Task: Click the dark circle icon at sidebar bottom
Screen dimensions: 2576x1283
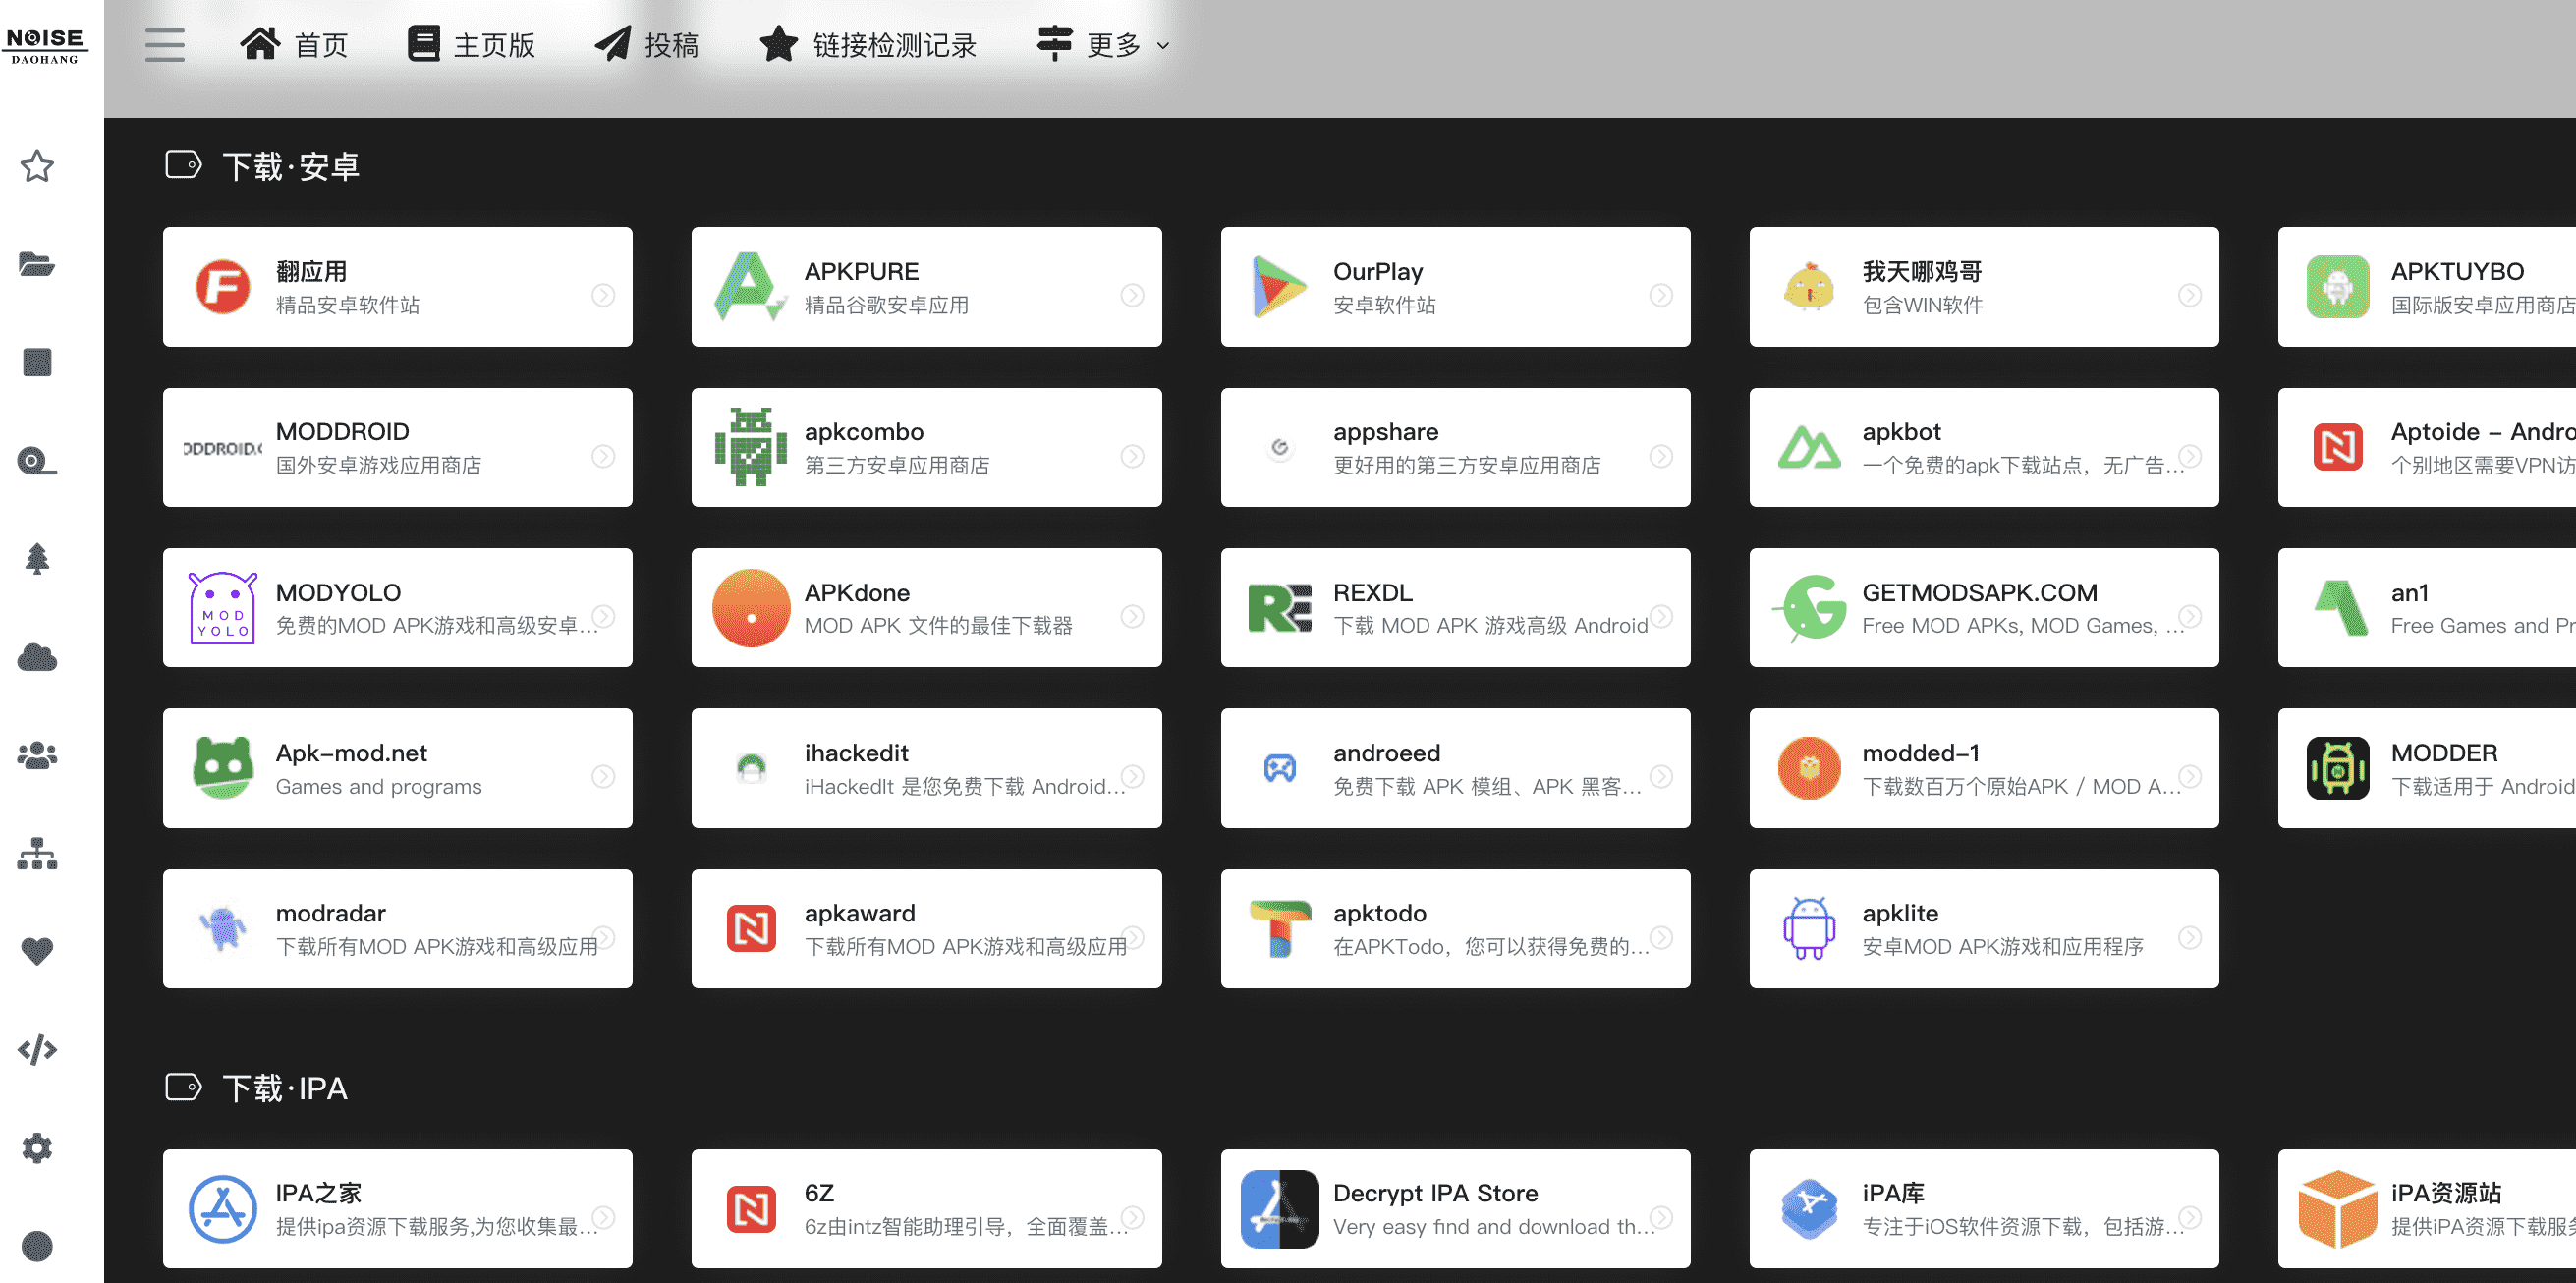Action: [x=37, y=1246]
